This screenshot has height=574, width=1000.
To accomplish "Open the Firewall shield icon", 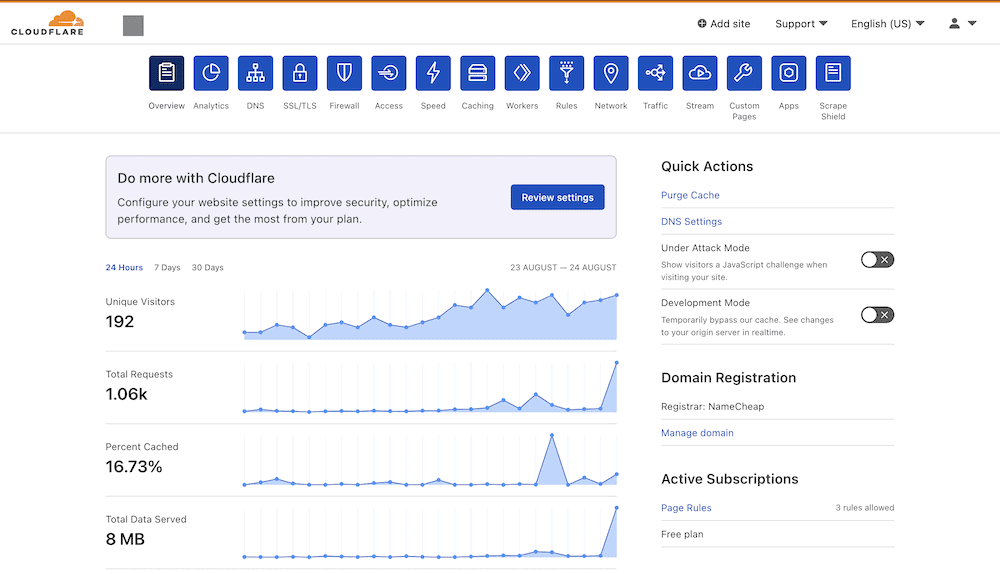I will 344,73.
